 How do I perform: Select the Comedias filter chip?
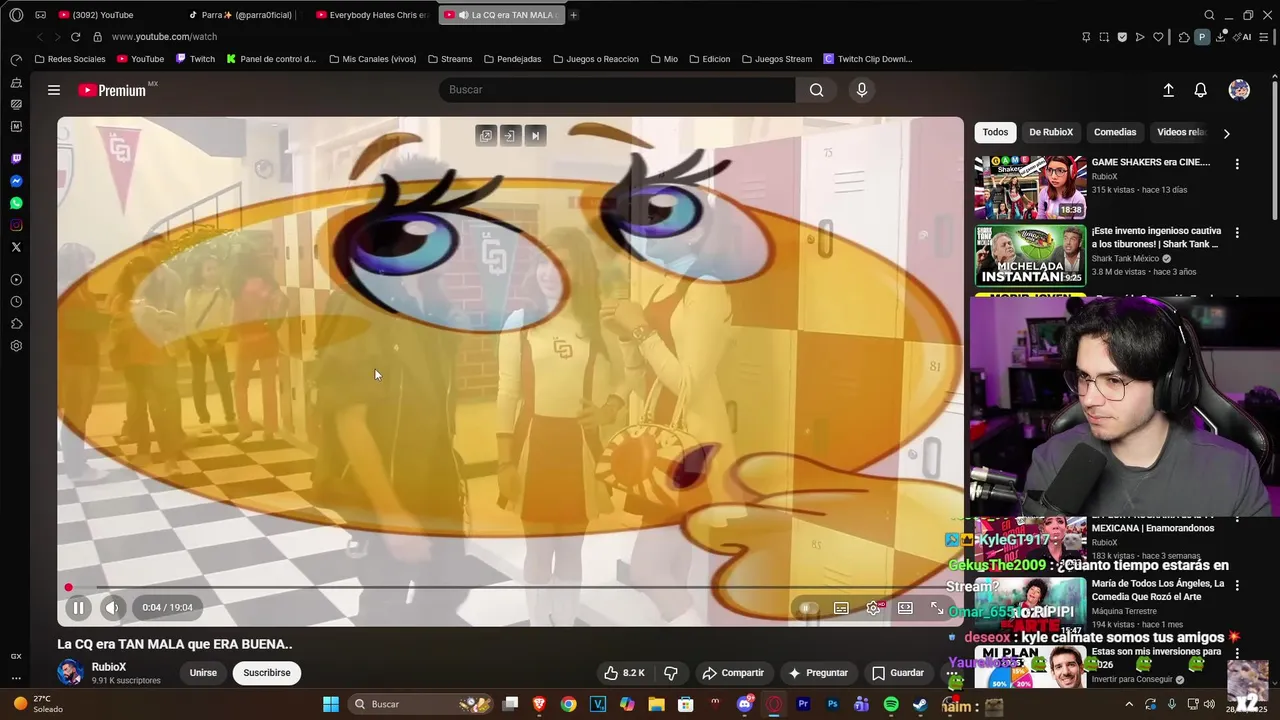click(x=1115, y=132)
